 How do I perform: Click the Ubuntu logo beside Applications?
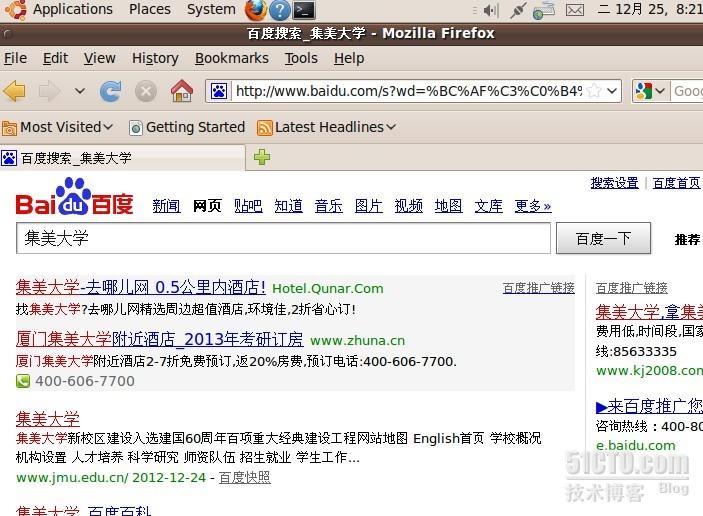[16, 9]
